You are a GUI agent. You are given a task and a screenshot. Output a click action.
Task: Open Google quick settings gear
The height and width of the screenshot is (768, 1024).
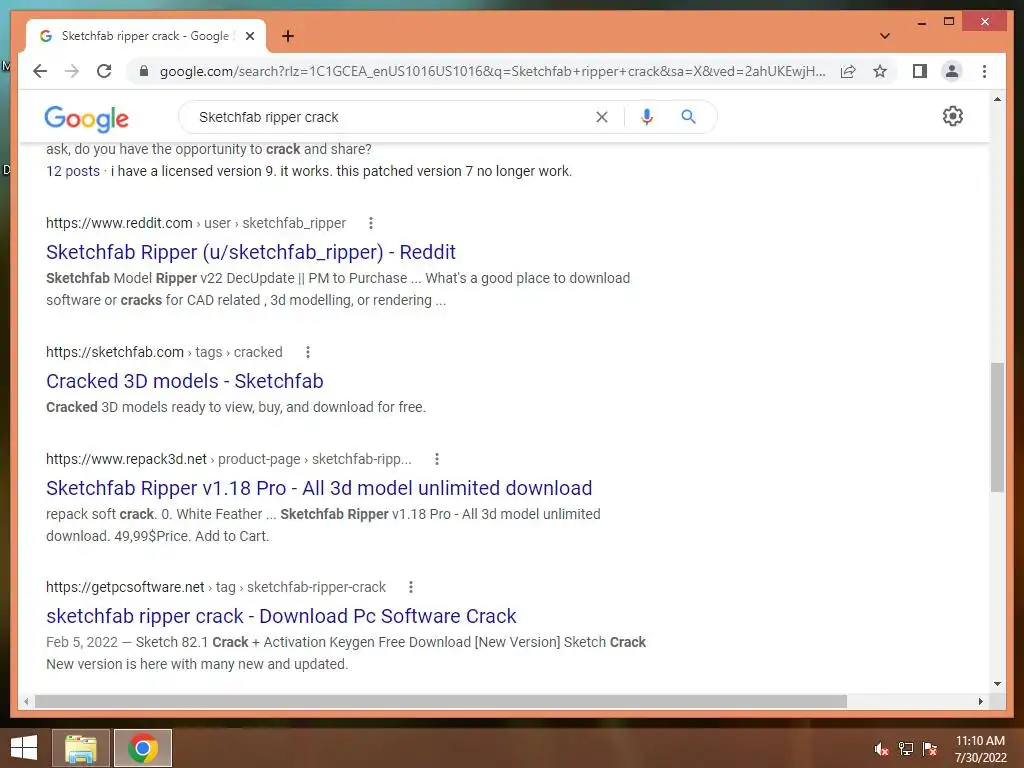tap(952, 116)
